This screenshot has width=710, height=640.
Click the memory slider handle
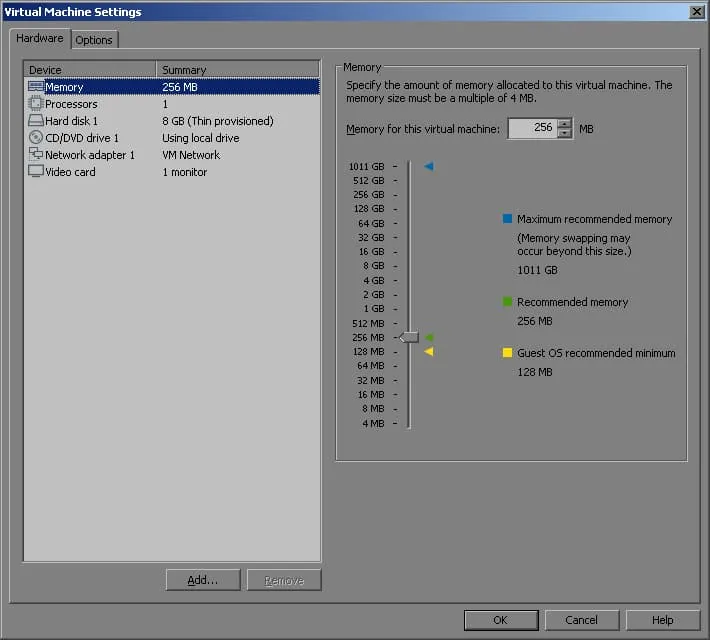[x=409, y=338]
